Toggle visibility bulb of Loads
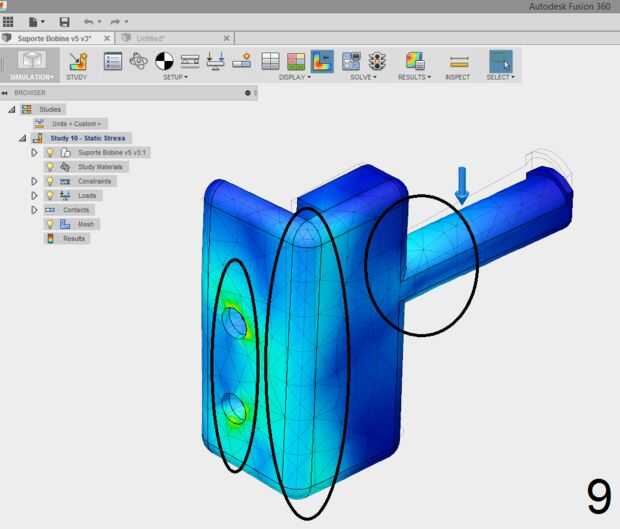The image size is (620, 529). coord(50,196)
